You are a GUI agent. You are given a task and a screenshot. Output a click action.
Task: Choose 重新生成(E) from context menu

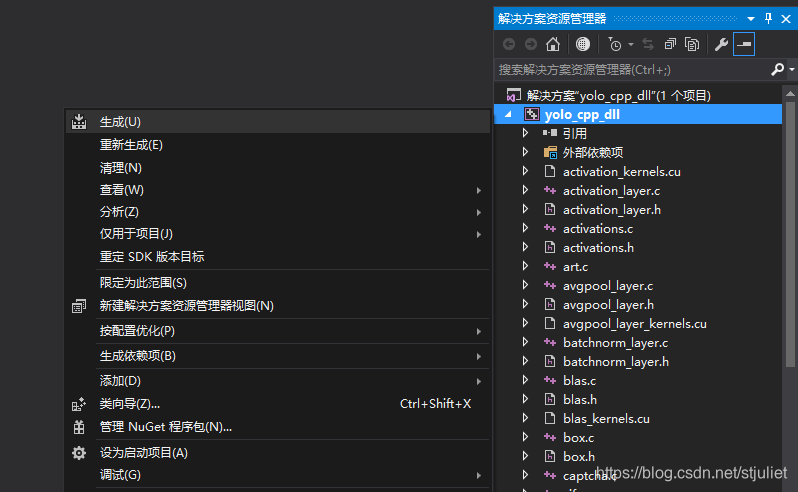pyautogui.click(x=277, y=145)
